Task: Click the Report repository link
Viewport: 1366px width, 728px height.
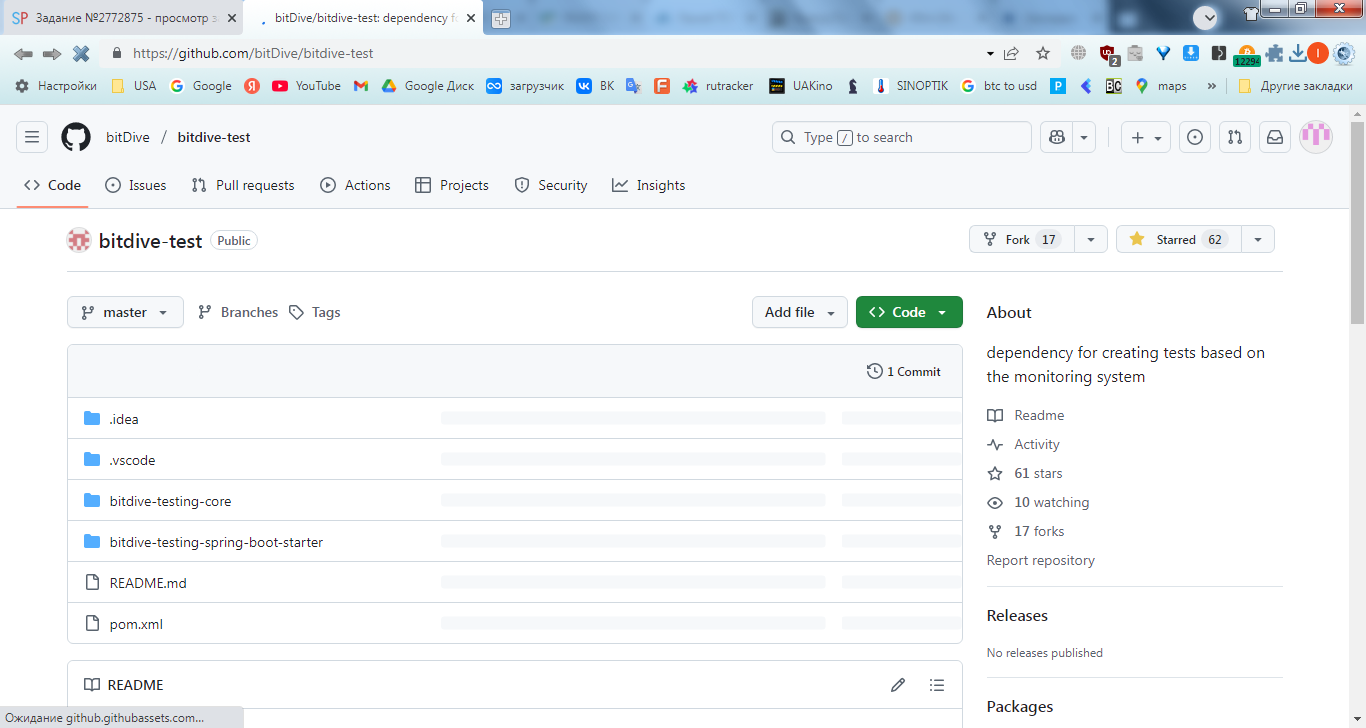Action: (1041, 560)
